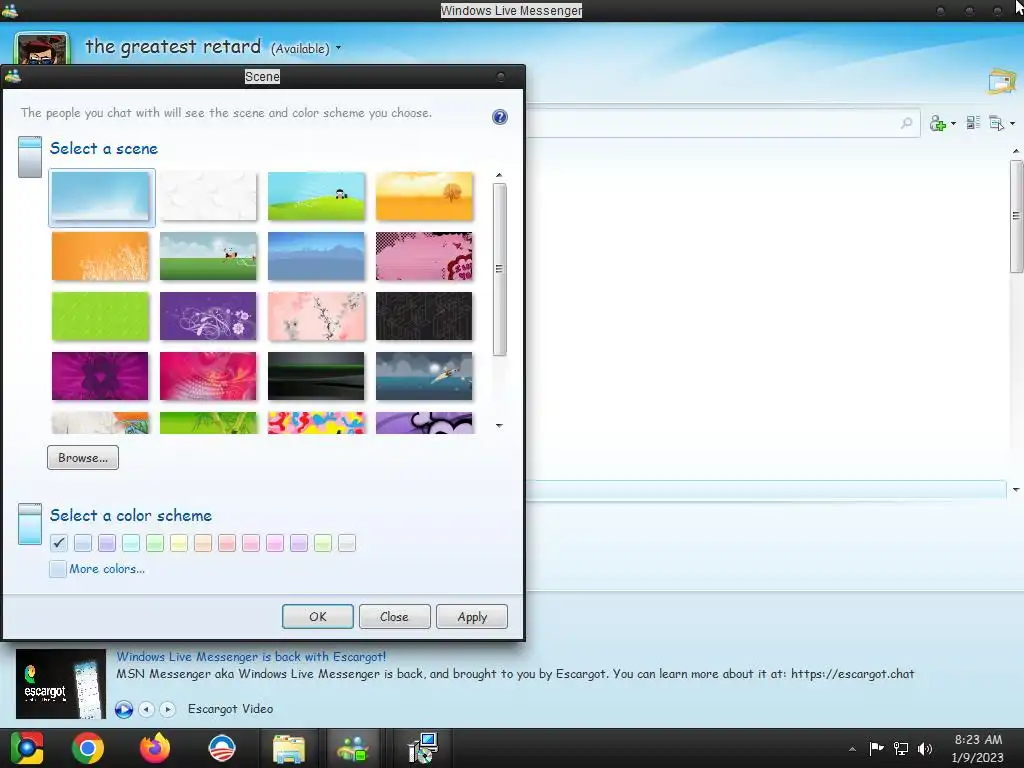This screenshot has height=768, width=1024.
Task: Choose the red color scheme swatch
Action: (227, 543)
